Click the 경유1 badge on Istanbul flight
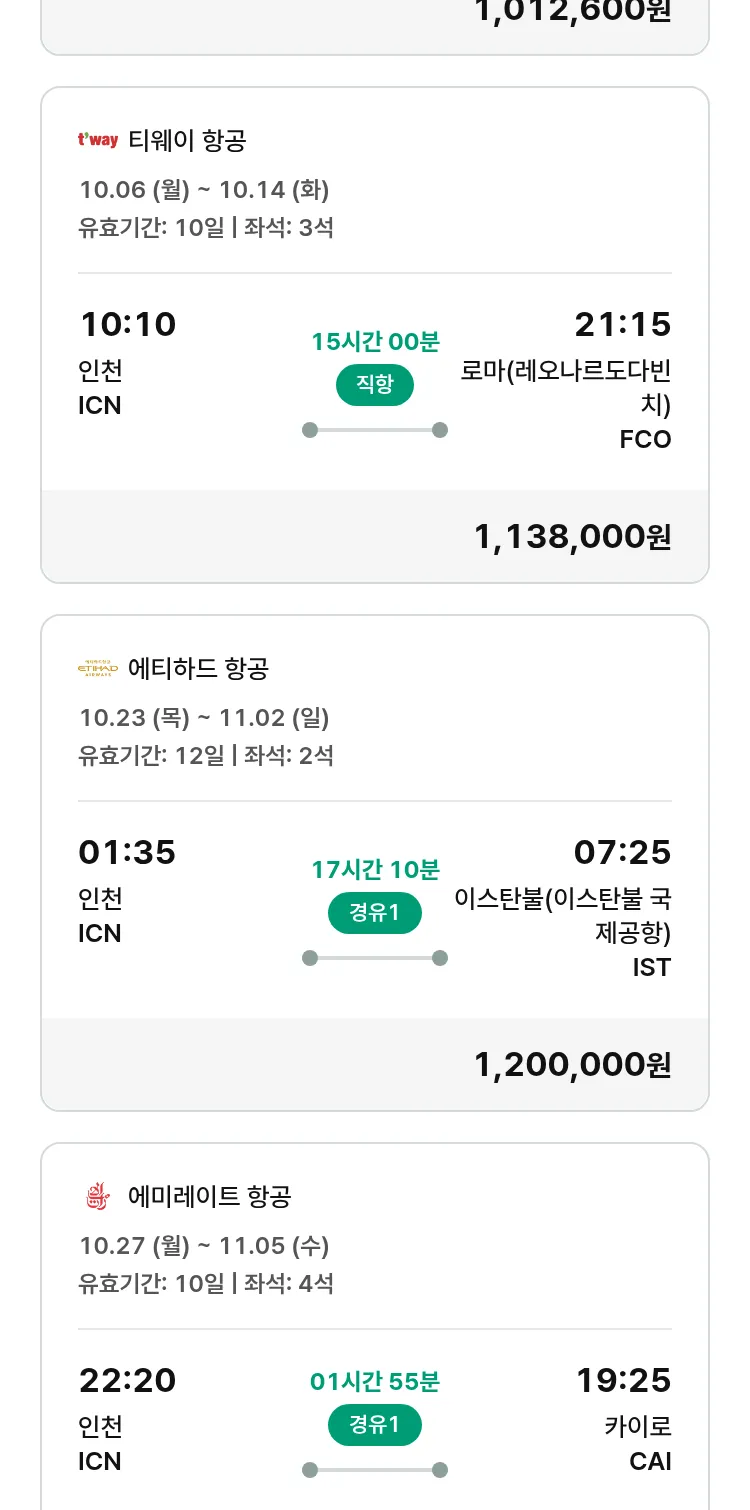The width and height of the screenshot is (750, 1510). click(375, 913)
